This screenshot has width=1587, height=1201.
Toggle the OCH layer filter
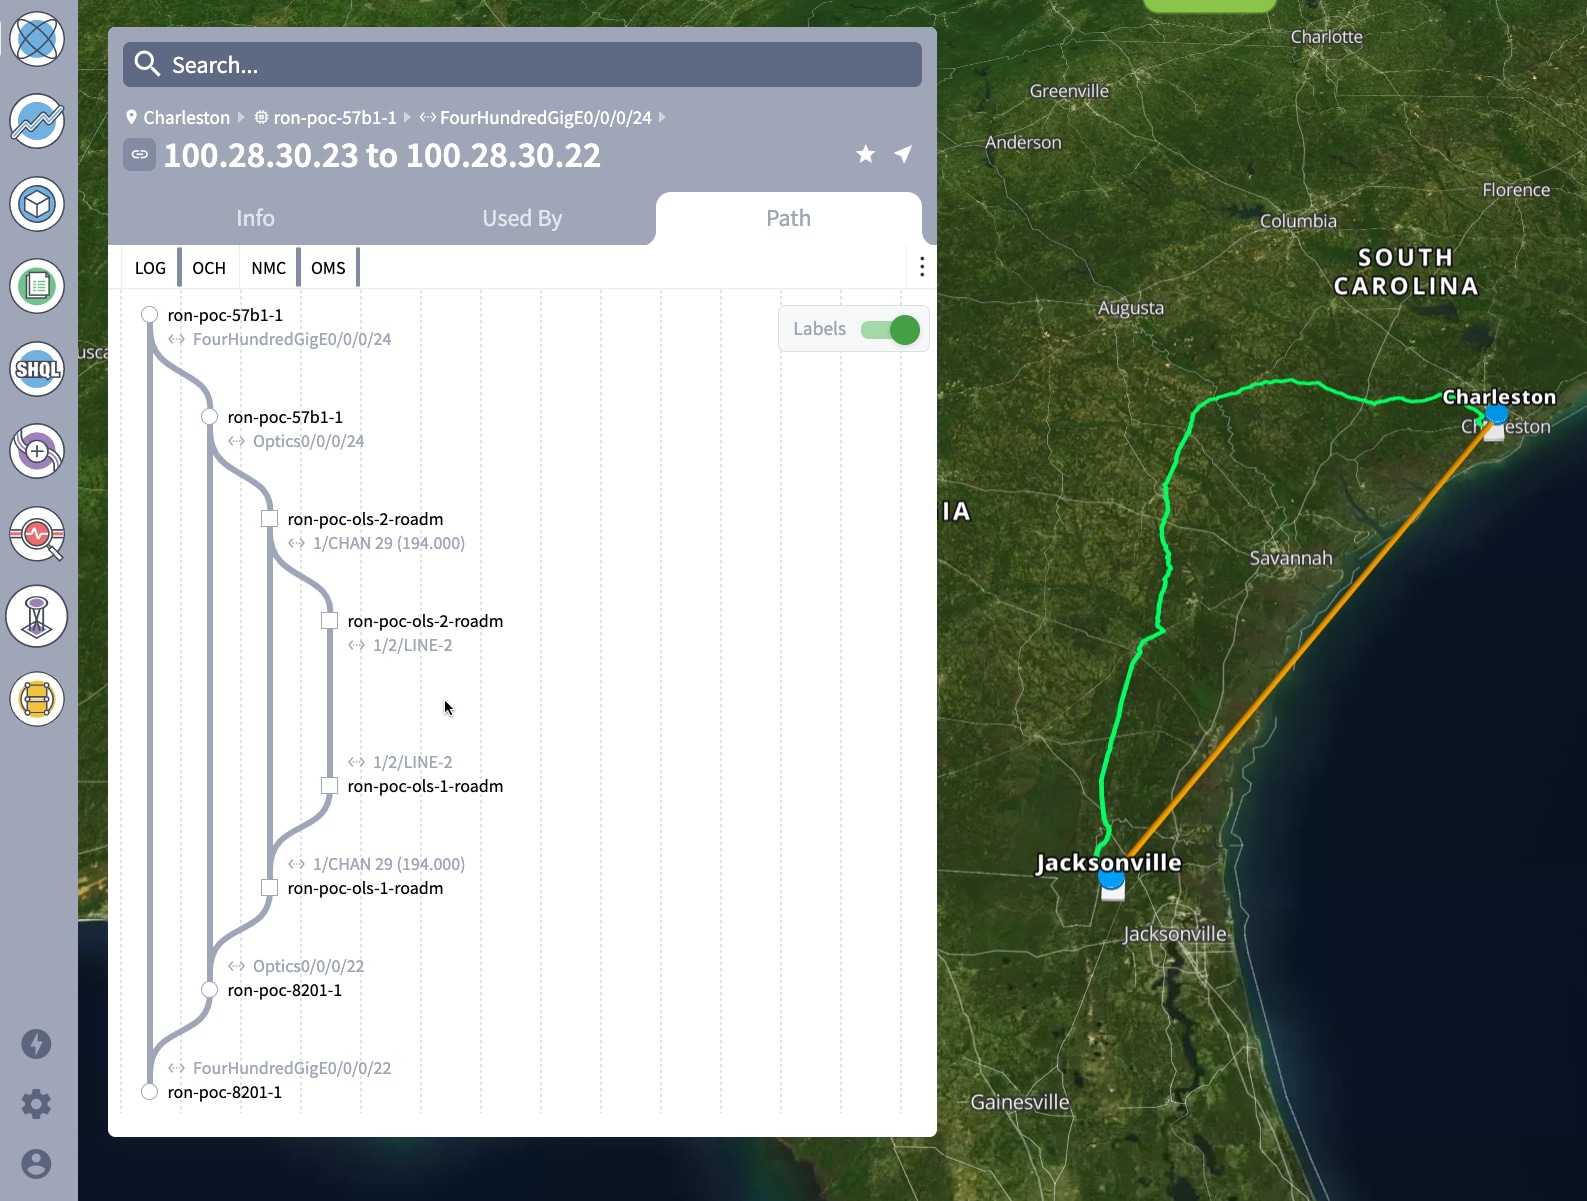click(209, 268)
